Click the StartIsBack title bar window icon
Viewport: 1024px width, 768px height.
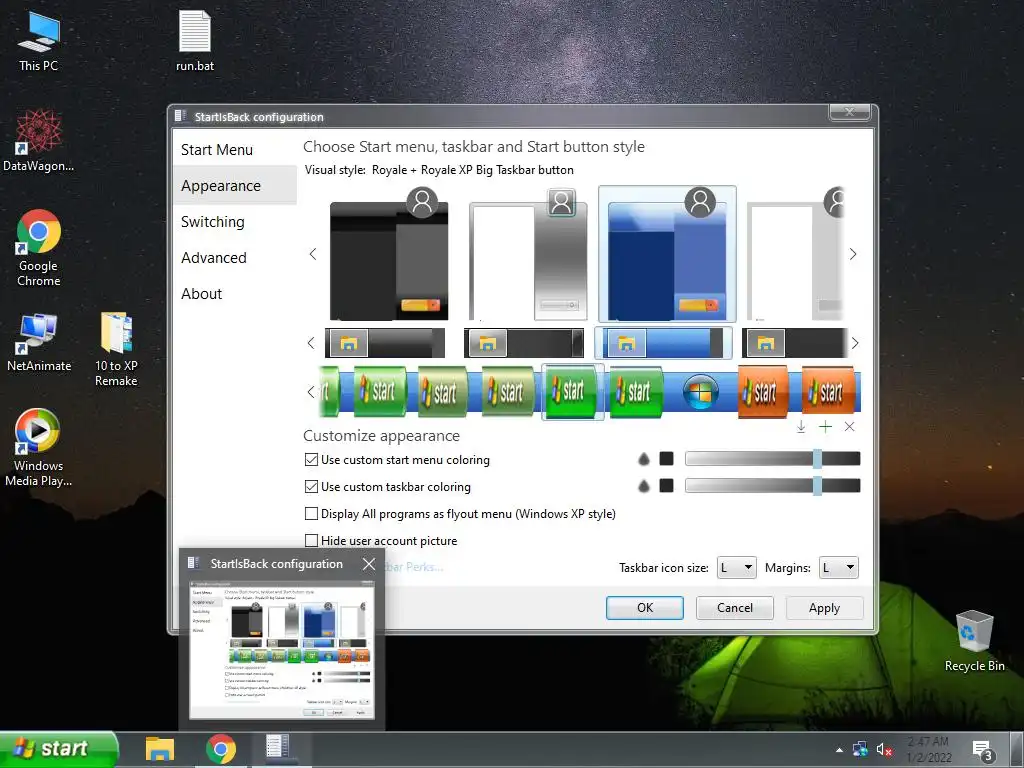click(x=180, y=116)
